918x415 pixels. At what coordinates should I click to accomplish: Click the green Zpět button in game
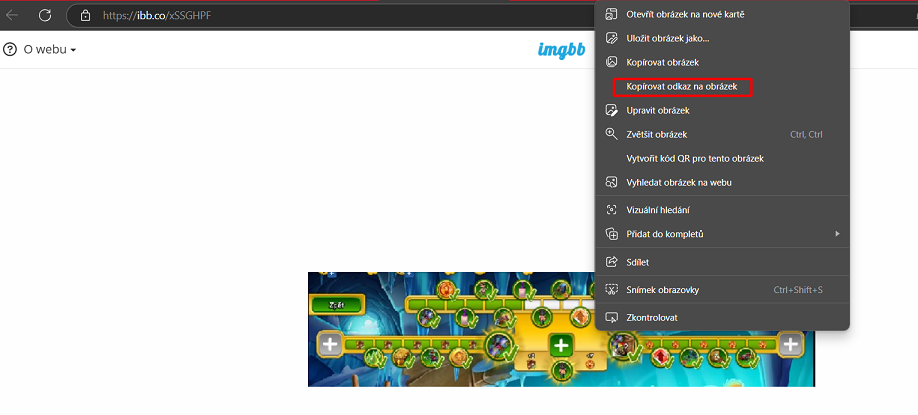(x=335, y=303)
